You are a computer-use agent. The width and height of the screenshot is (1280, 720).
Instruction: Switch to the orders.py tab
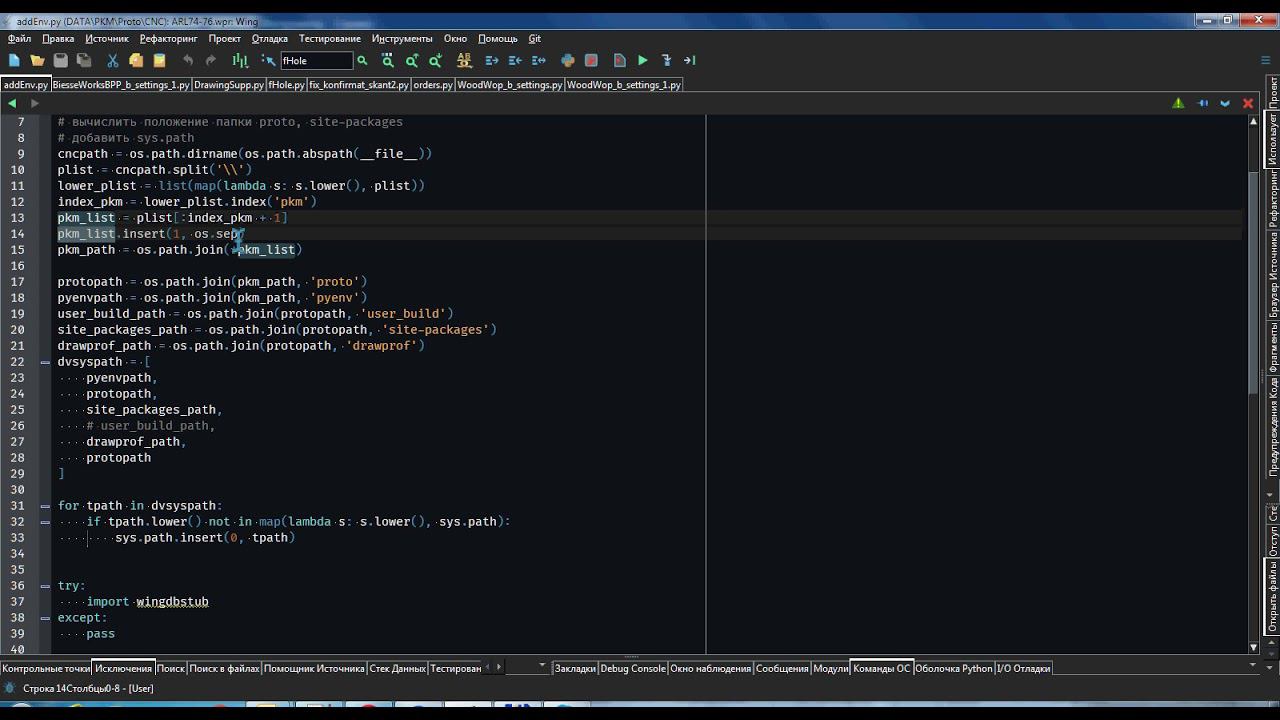433,85
